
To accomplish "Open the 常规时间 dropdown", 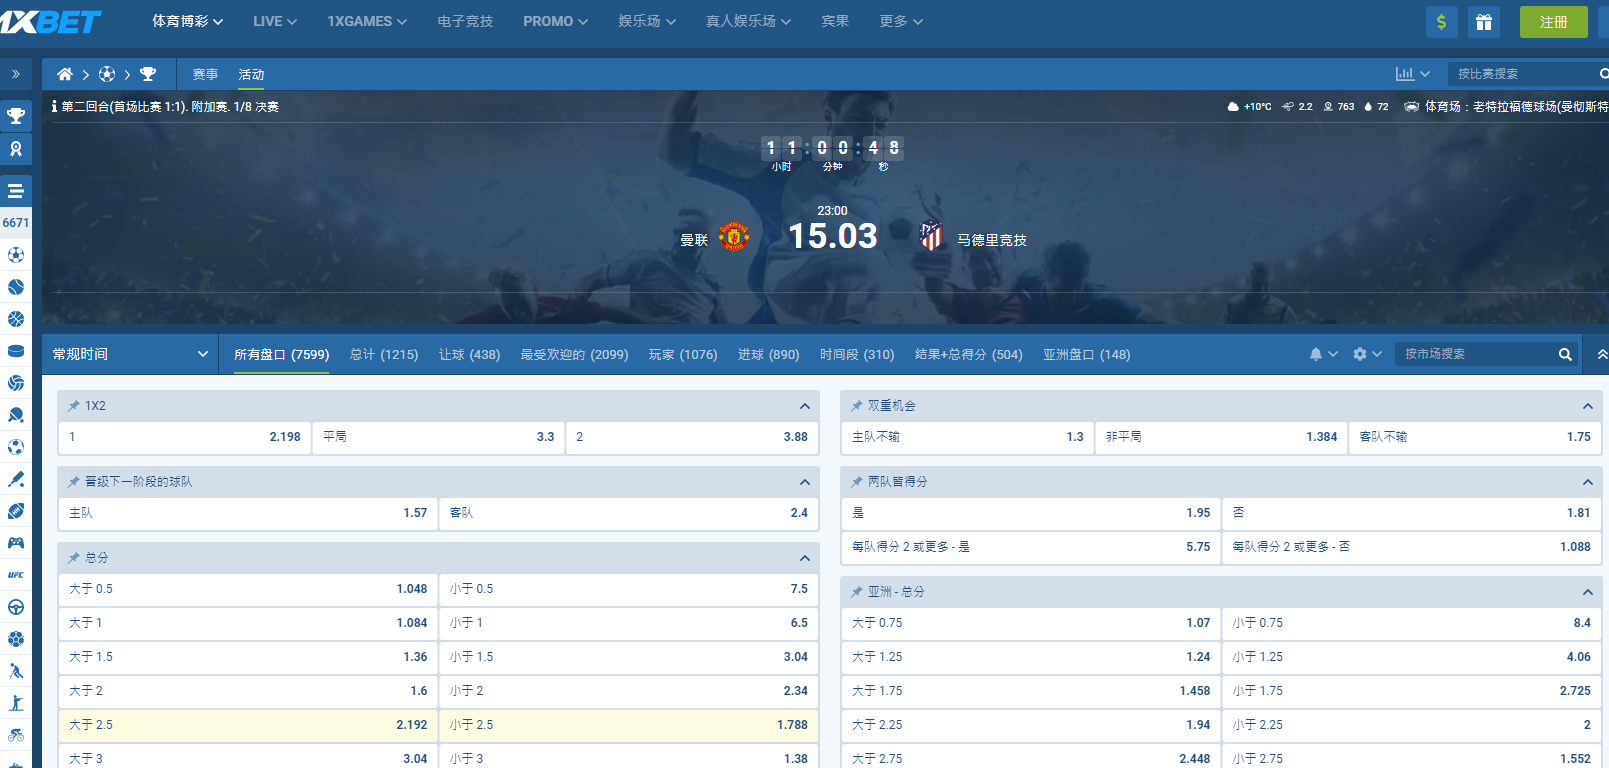I will (130, 354).
